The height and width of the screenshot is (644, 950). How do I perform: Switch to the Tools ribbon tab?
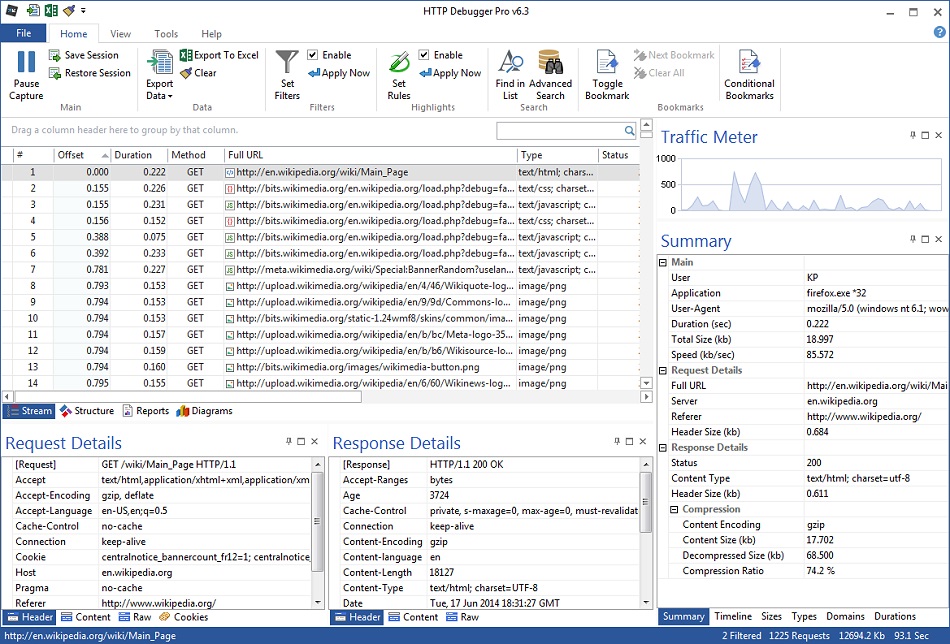pyautogui.click(x=166, y=34)
